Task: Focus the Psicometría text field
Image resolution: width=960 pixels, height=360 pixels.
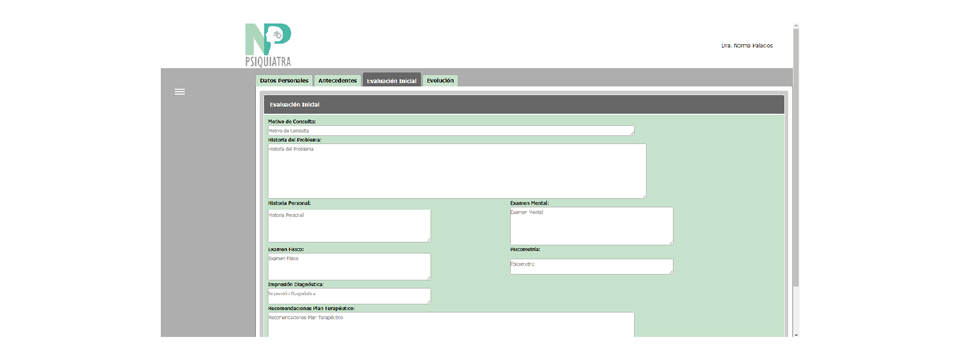Action: pyautogui.click(x=591, y=266)
